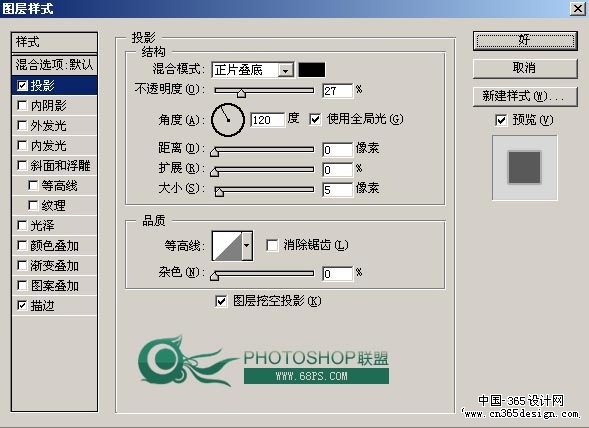This screenshot has height=428, width=589.
Task: Enable the 外发光 outer glow checkbox
Action: (22, 126)
